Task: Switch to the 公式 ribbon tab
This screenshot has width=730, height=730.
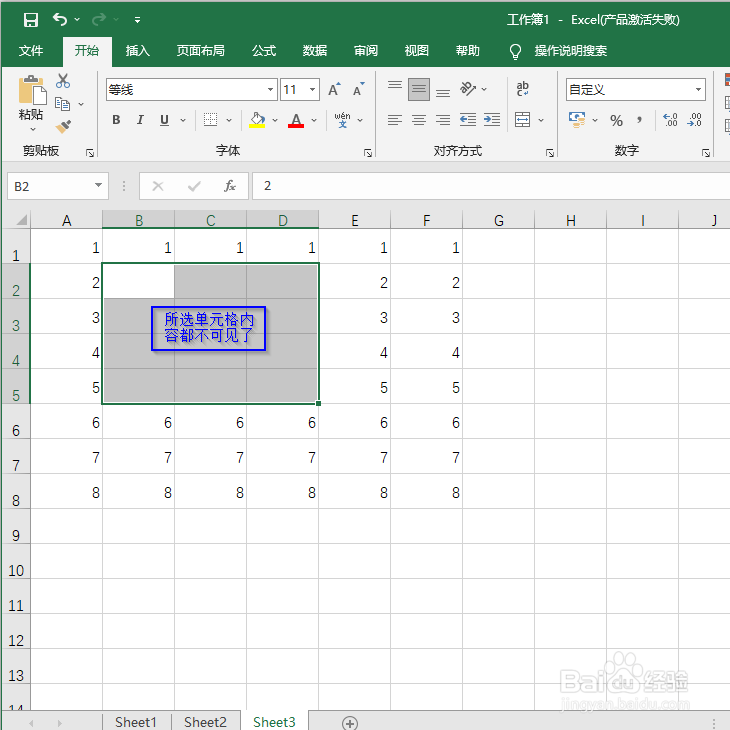Action: tap(264, 50)
